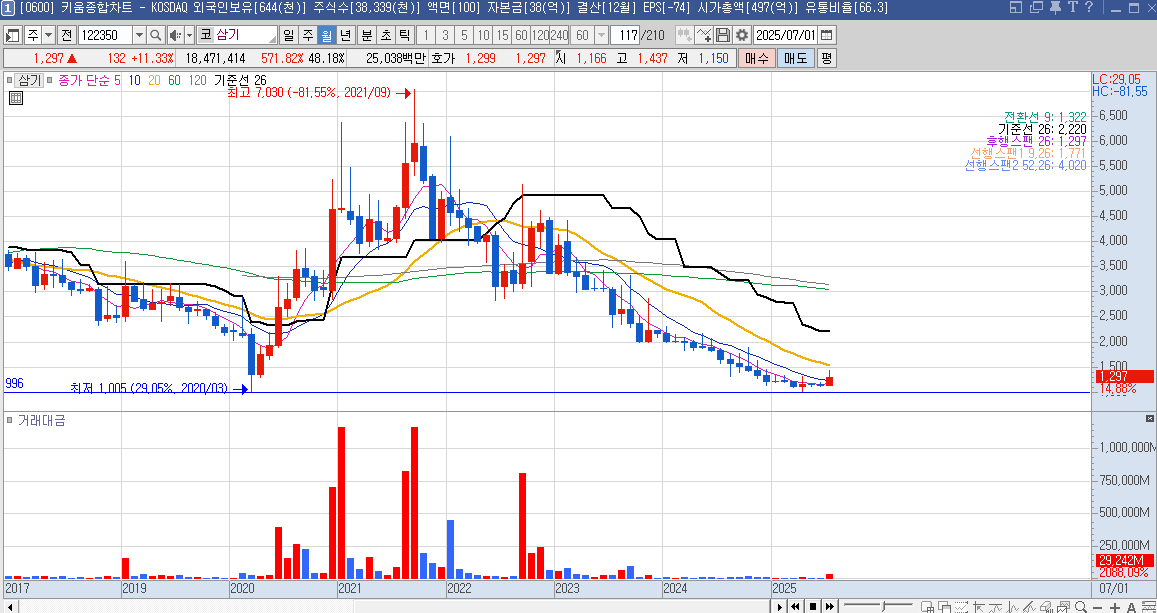The width and height of the screenshot is (1157, 613).
Task: Click the top-left layout panel toggle icon
Action: (13, 35)
